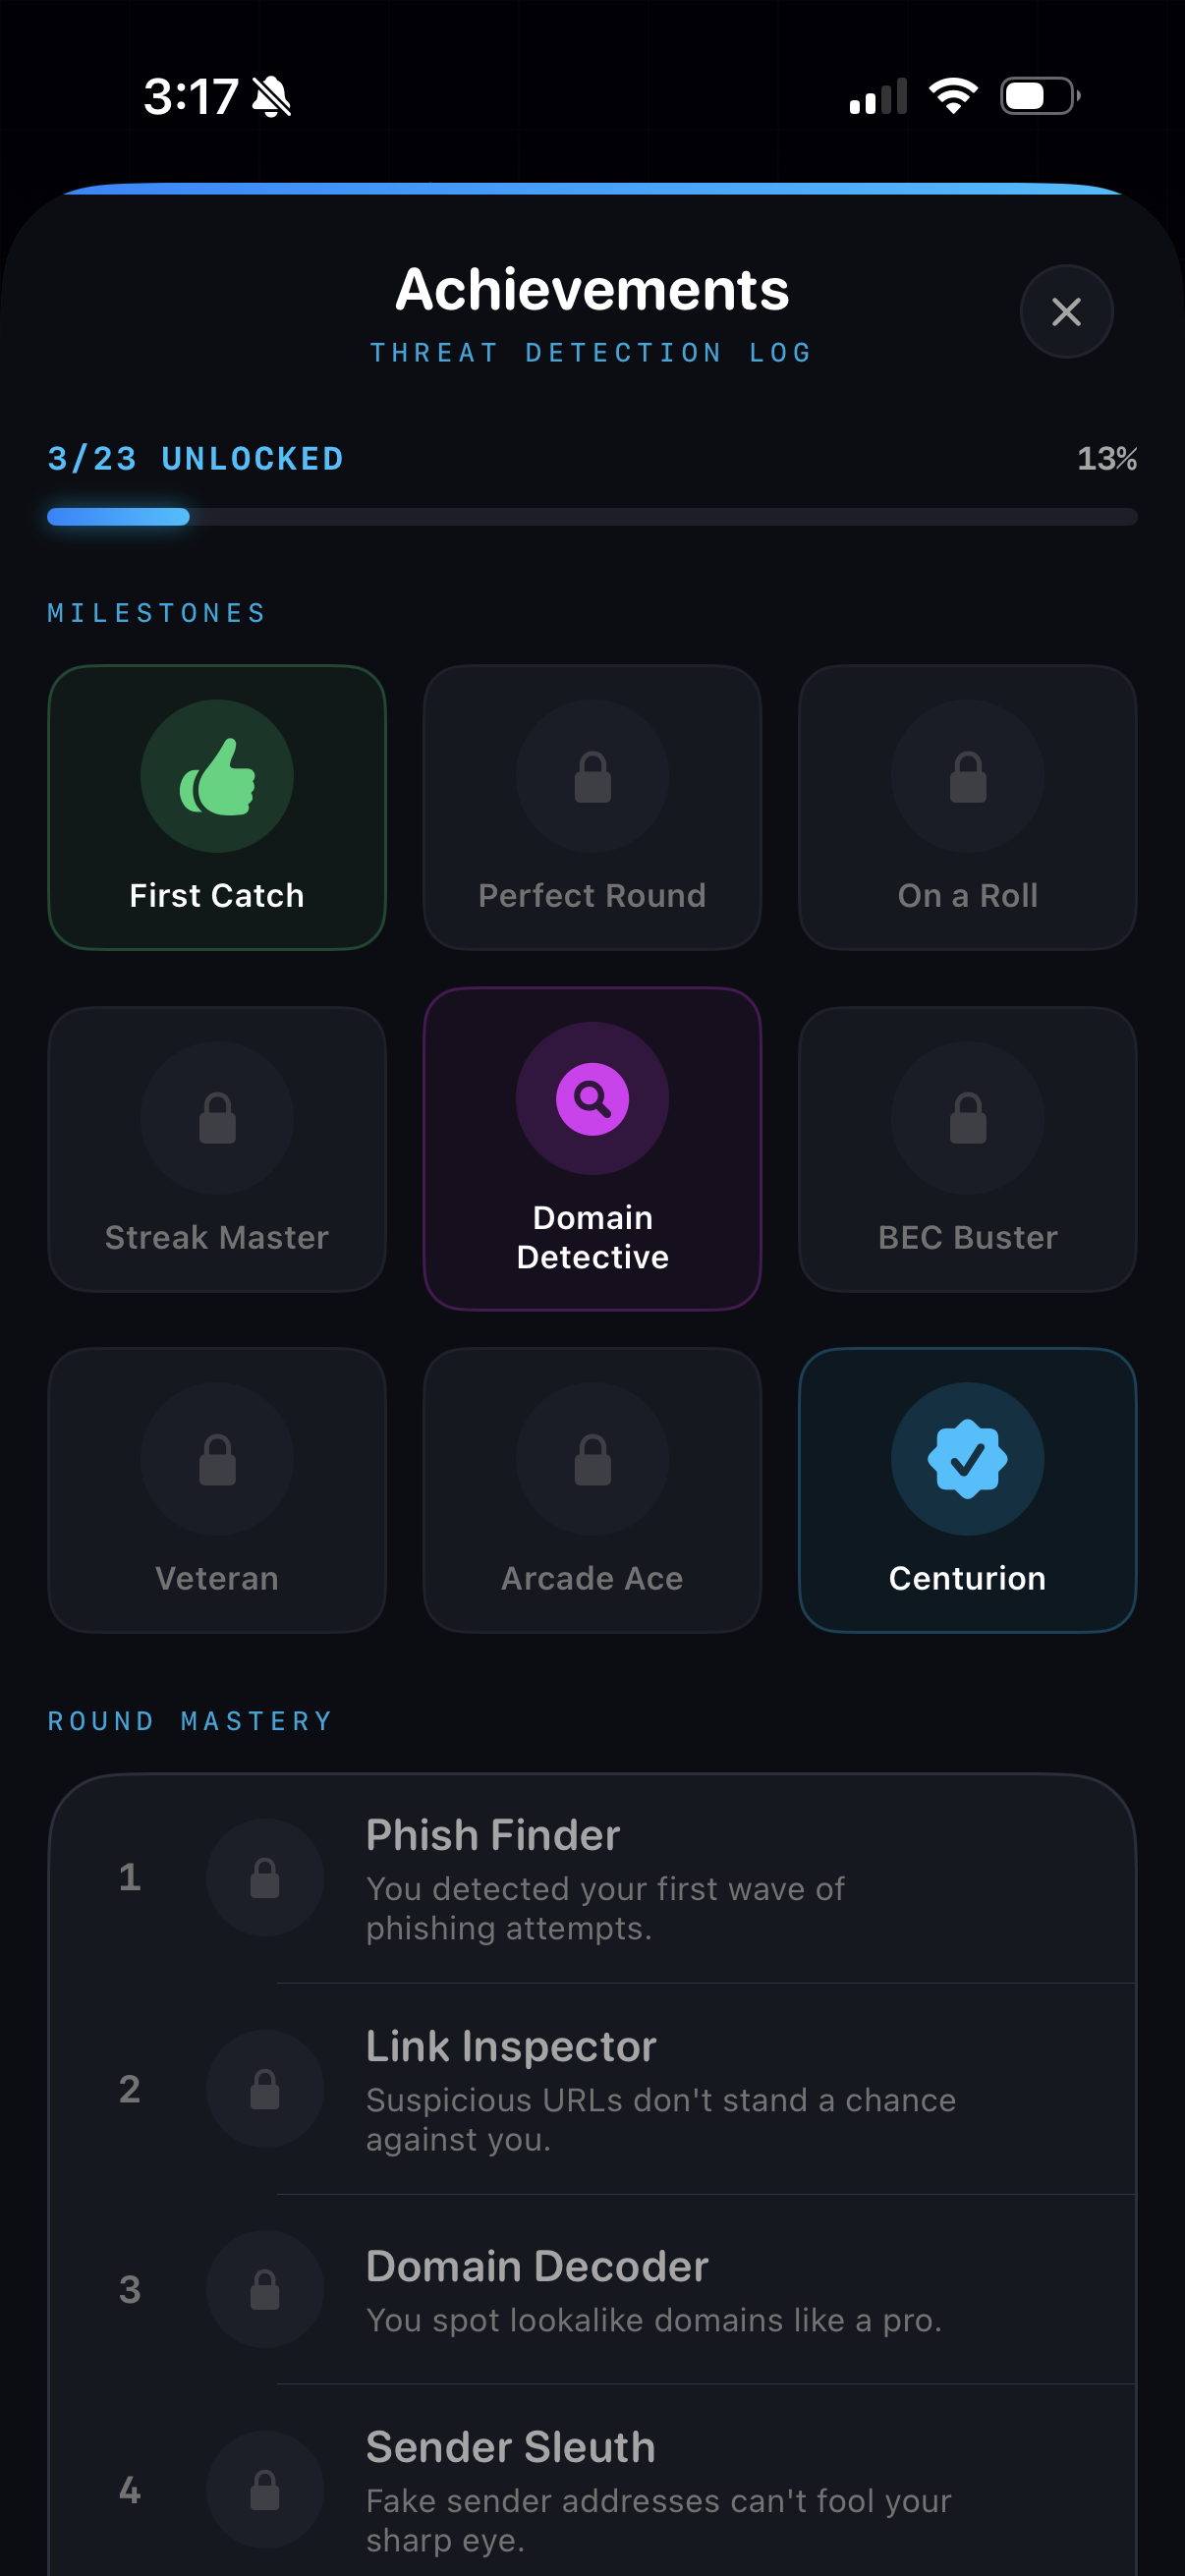Tap the Centurion verified badge icon
The image size is (1185, 2576).
click(x=967, y=1459)
